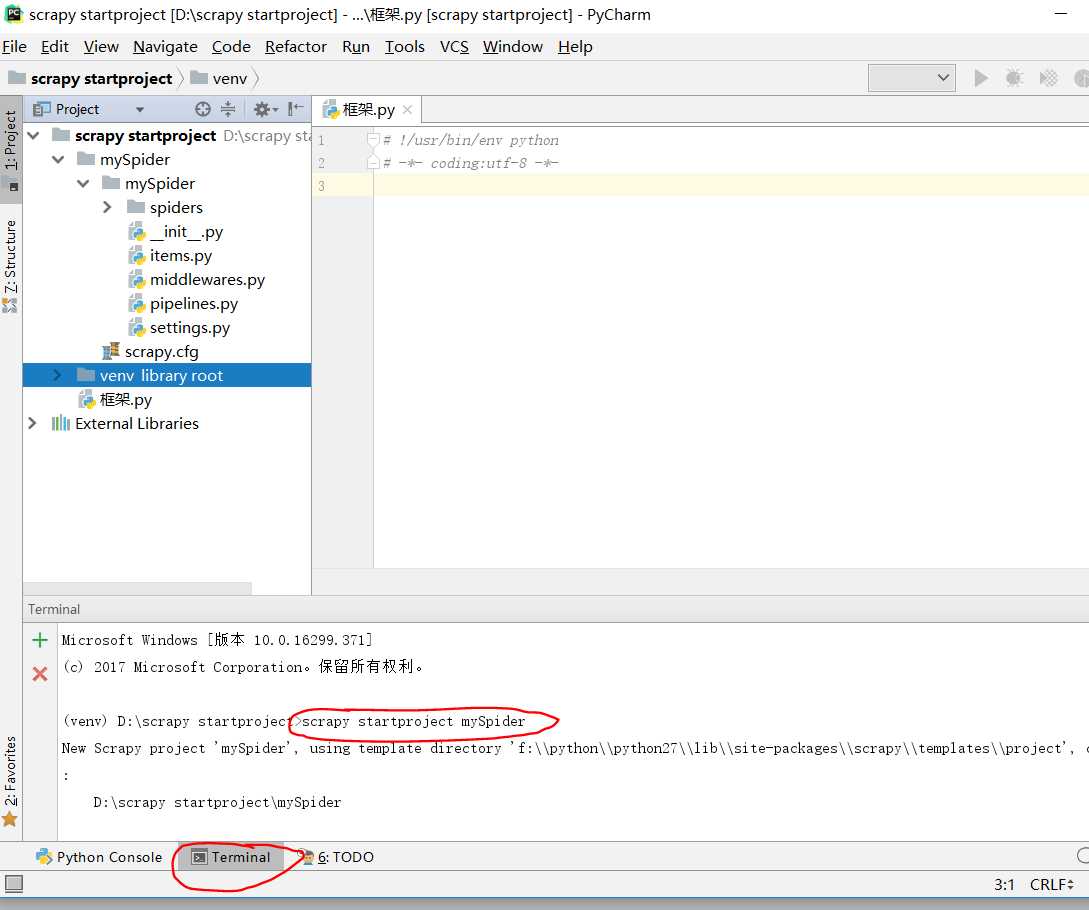Close terminal session with red X

click(40, 673)
